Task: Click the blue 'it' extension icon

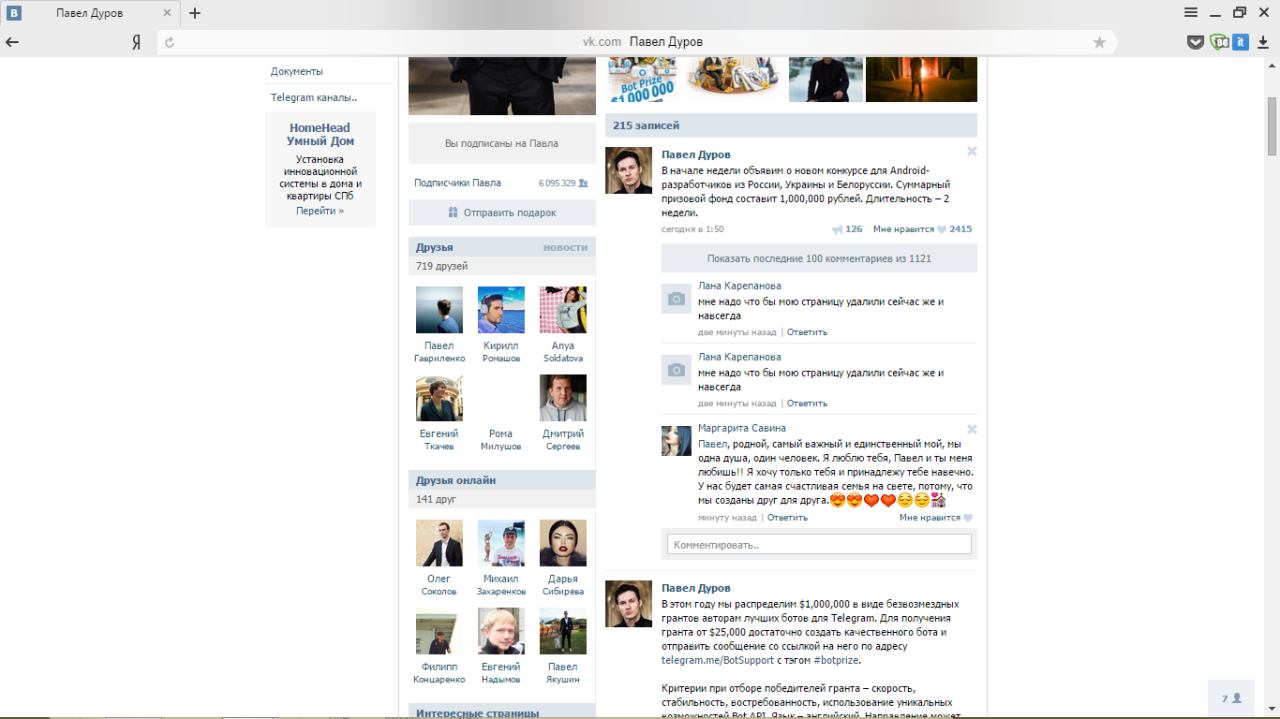Action: (1241, 42)
